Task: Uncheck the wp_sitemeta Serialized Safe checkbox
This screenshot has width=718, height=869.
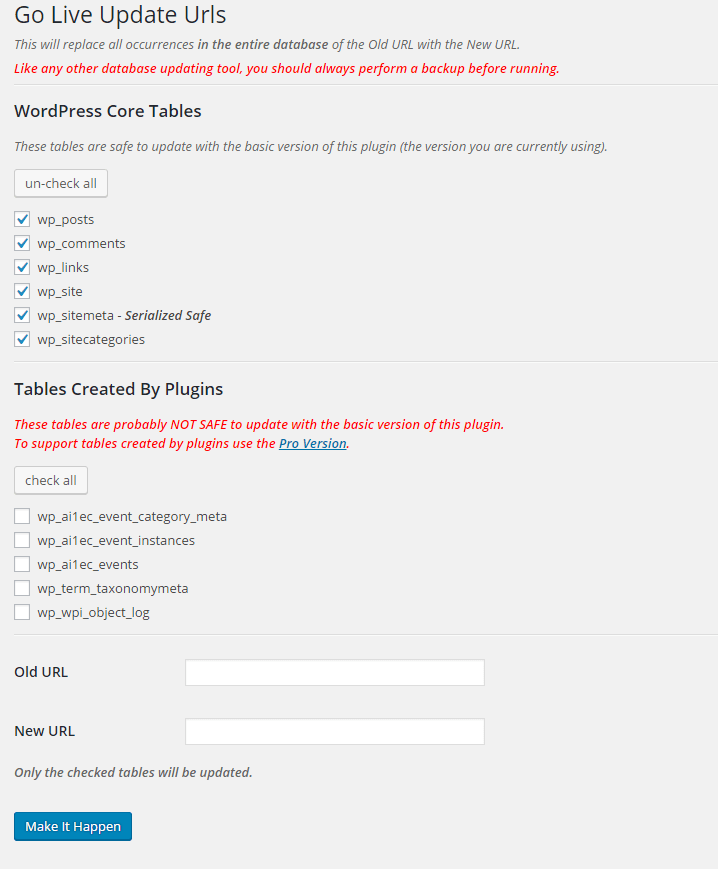Action: [x=22, y=315]
